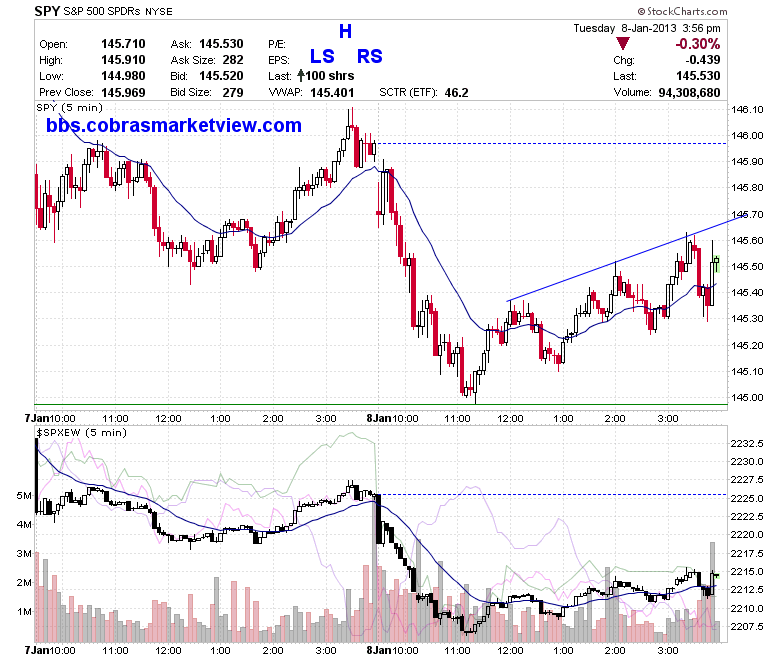The image size is (780, 659).
Task: Click the 145.50 price axis label
Action: [x=747, y=267]
